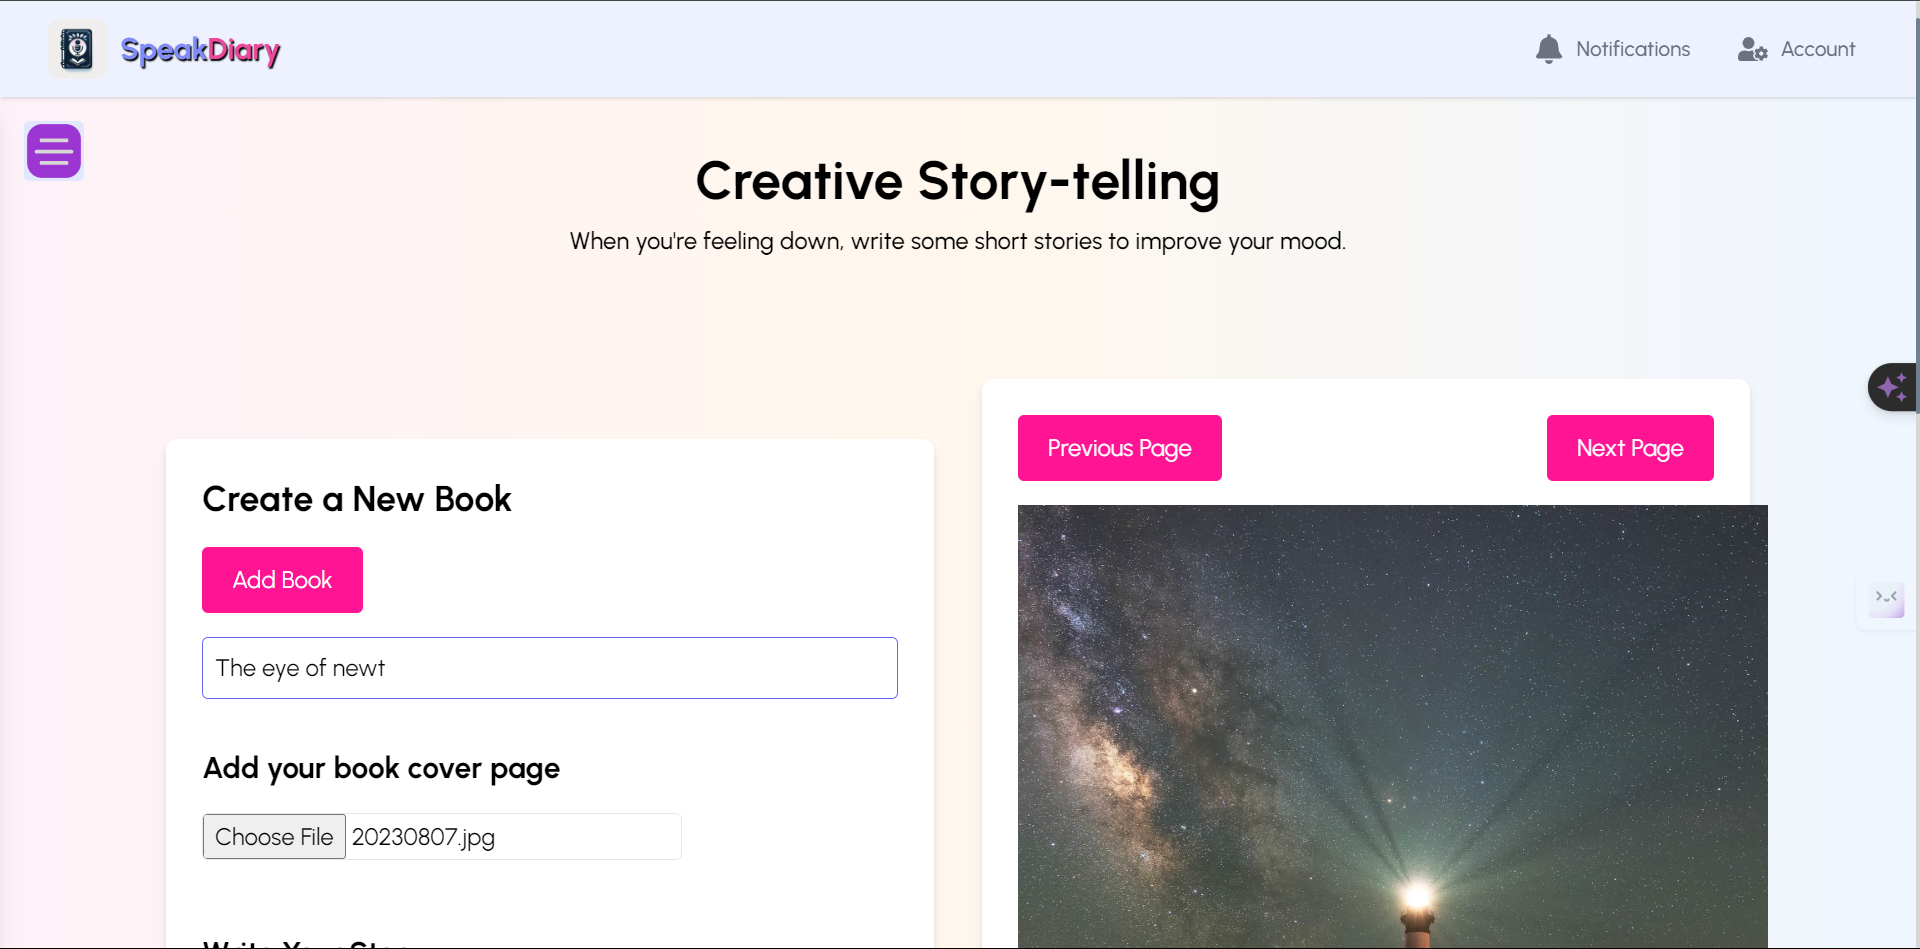Click the "Add your book cover page" label
Viewport: 1920px width, 949px height.
(x=381, y=768)
